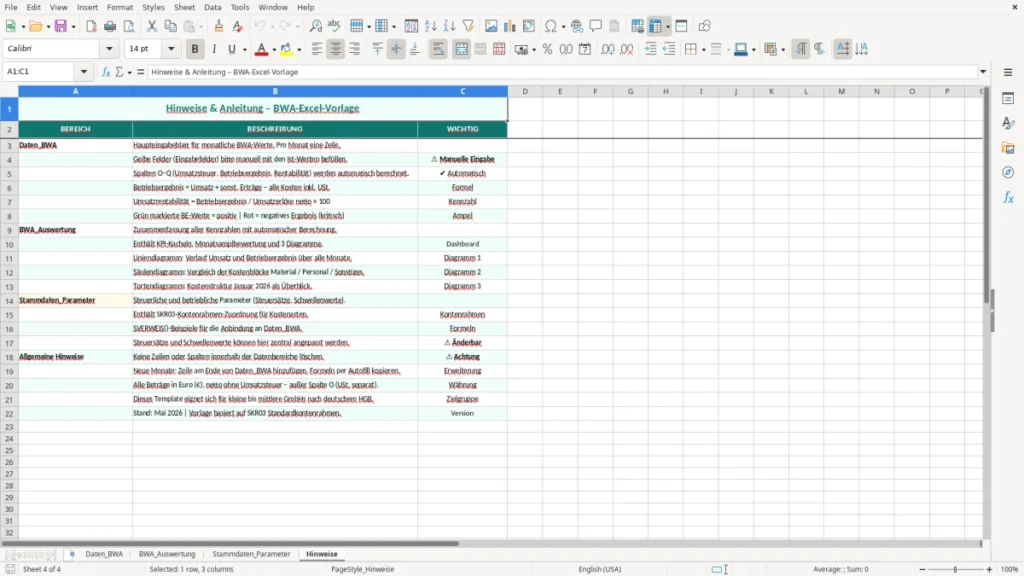The height and width of the screenshot is (576, 1024).
Task: Click the Sort dialog icon
Action: pos(411,26)
